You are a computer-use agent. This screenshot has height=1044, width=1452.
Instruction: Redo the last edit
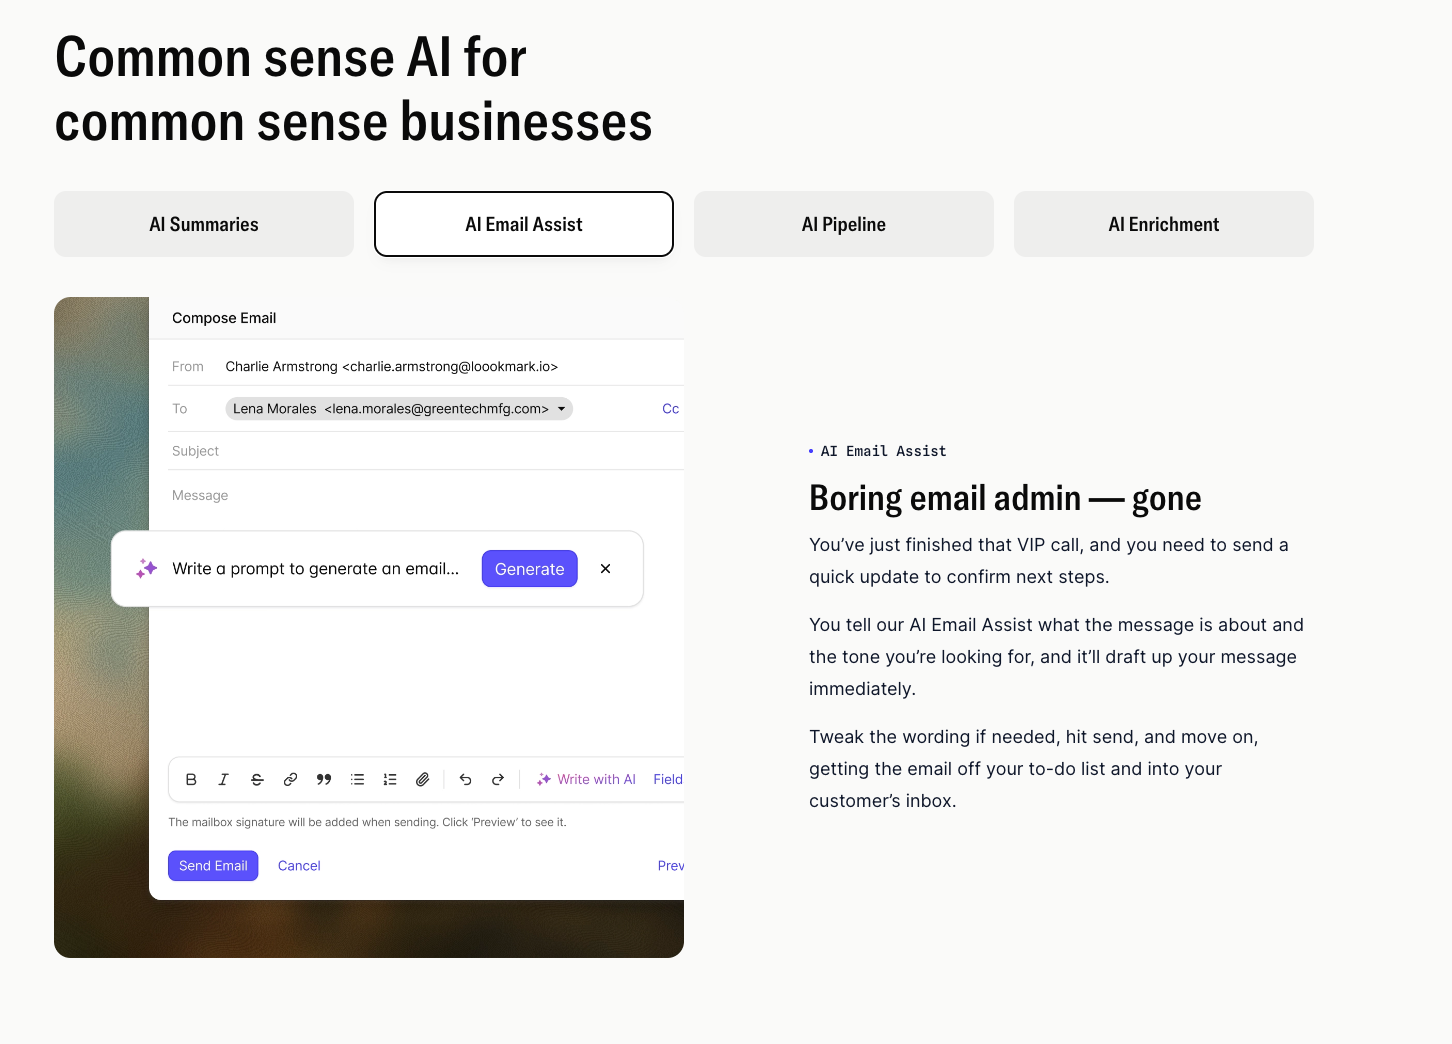click(497, 779)
